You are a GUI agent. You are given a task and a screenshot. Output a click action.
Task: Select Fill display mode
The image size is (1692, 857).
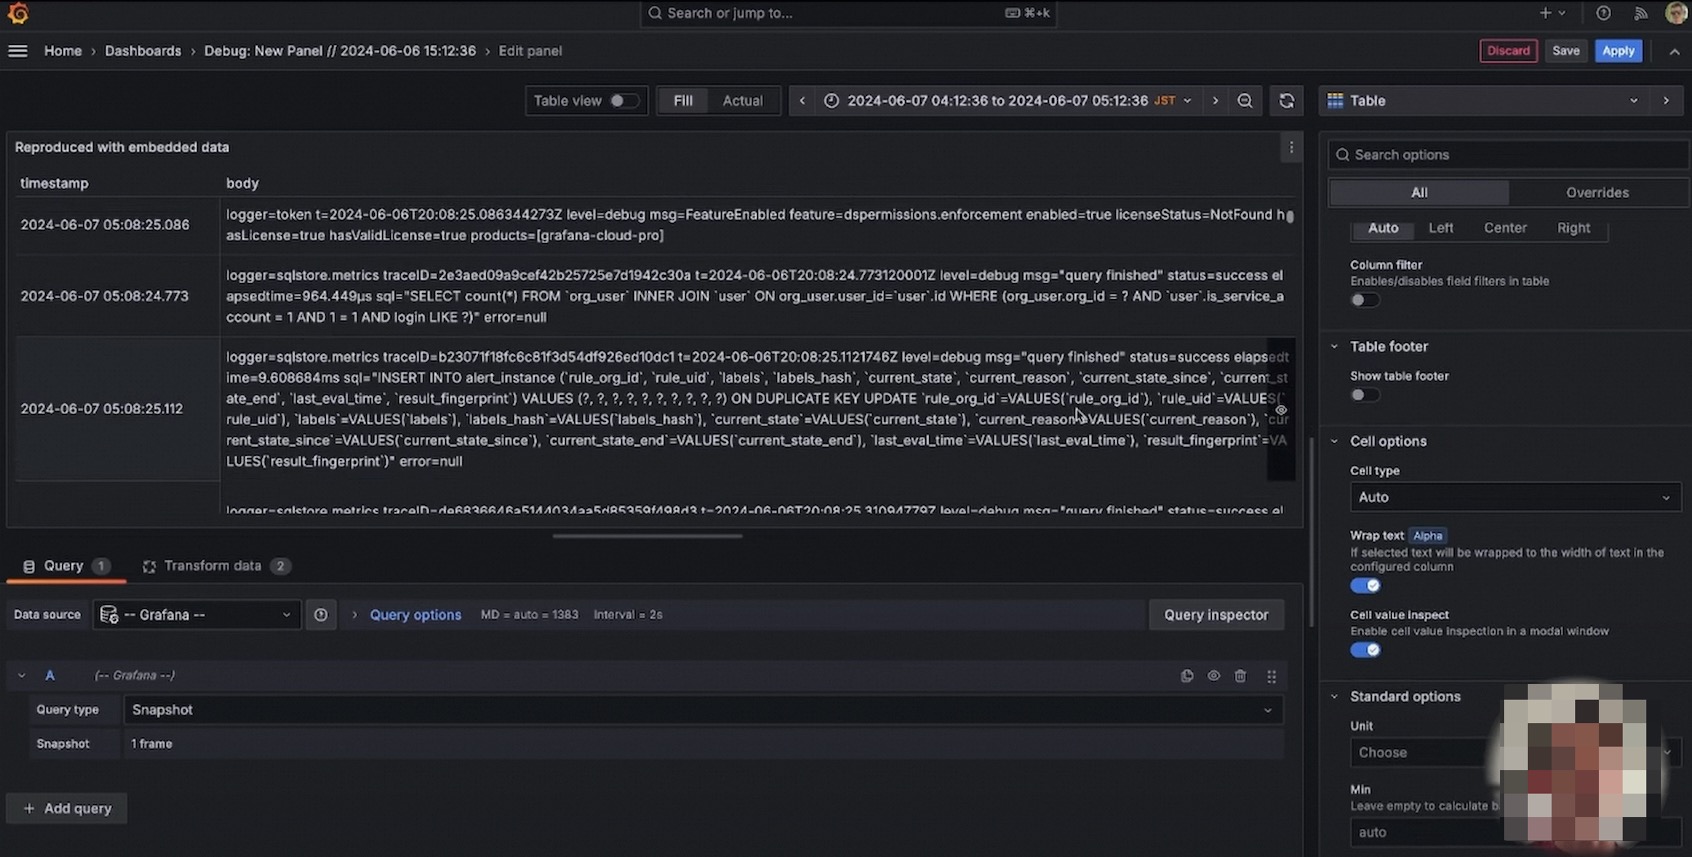tap(683, 101)
